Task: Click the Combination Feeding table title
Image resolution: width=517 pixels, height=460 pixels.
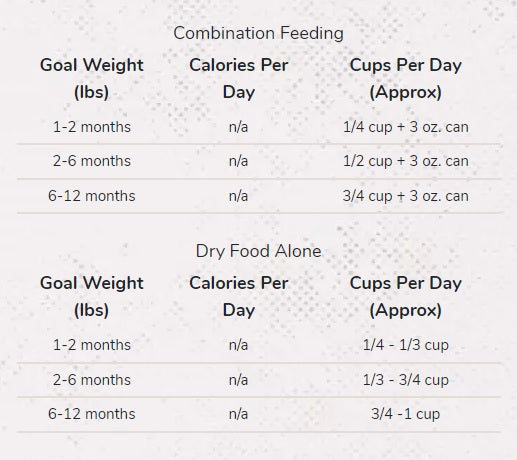Action: [x=258, y=33]
